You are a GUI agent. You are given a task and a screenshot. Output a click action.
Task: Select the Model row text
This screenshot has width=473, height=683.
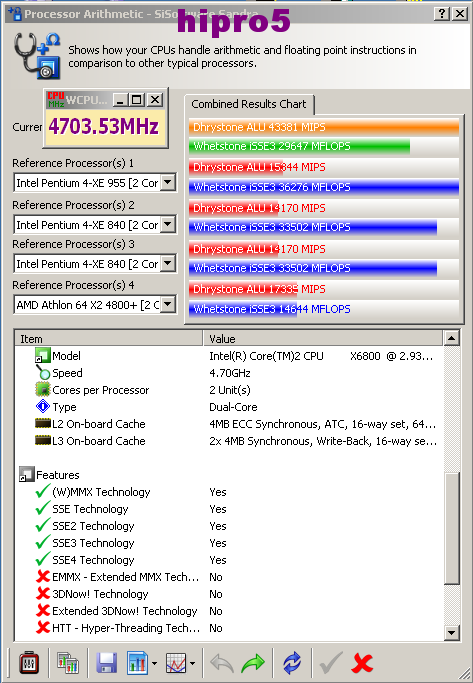pyautogui.click(x=66, y=356)
